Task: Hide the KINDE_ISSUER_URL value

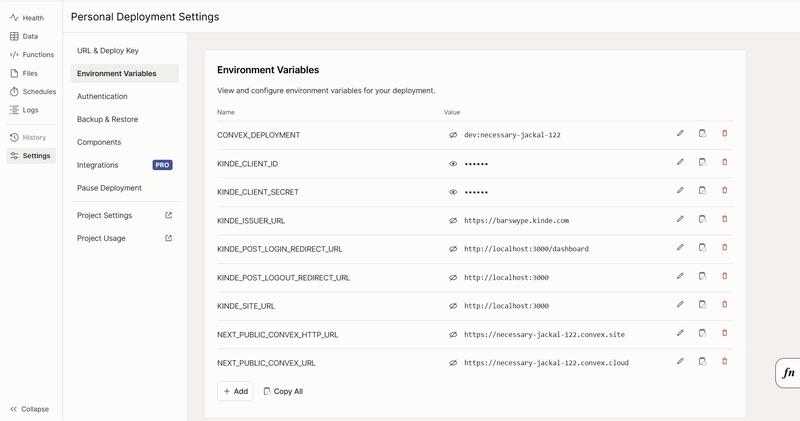Action: click(x=453, y=221)
